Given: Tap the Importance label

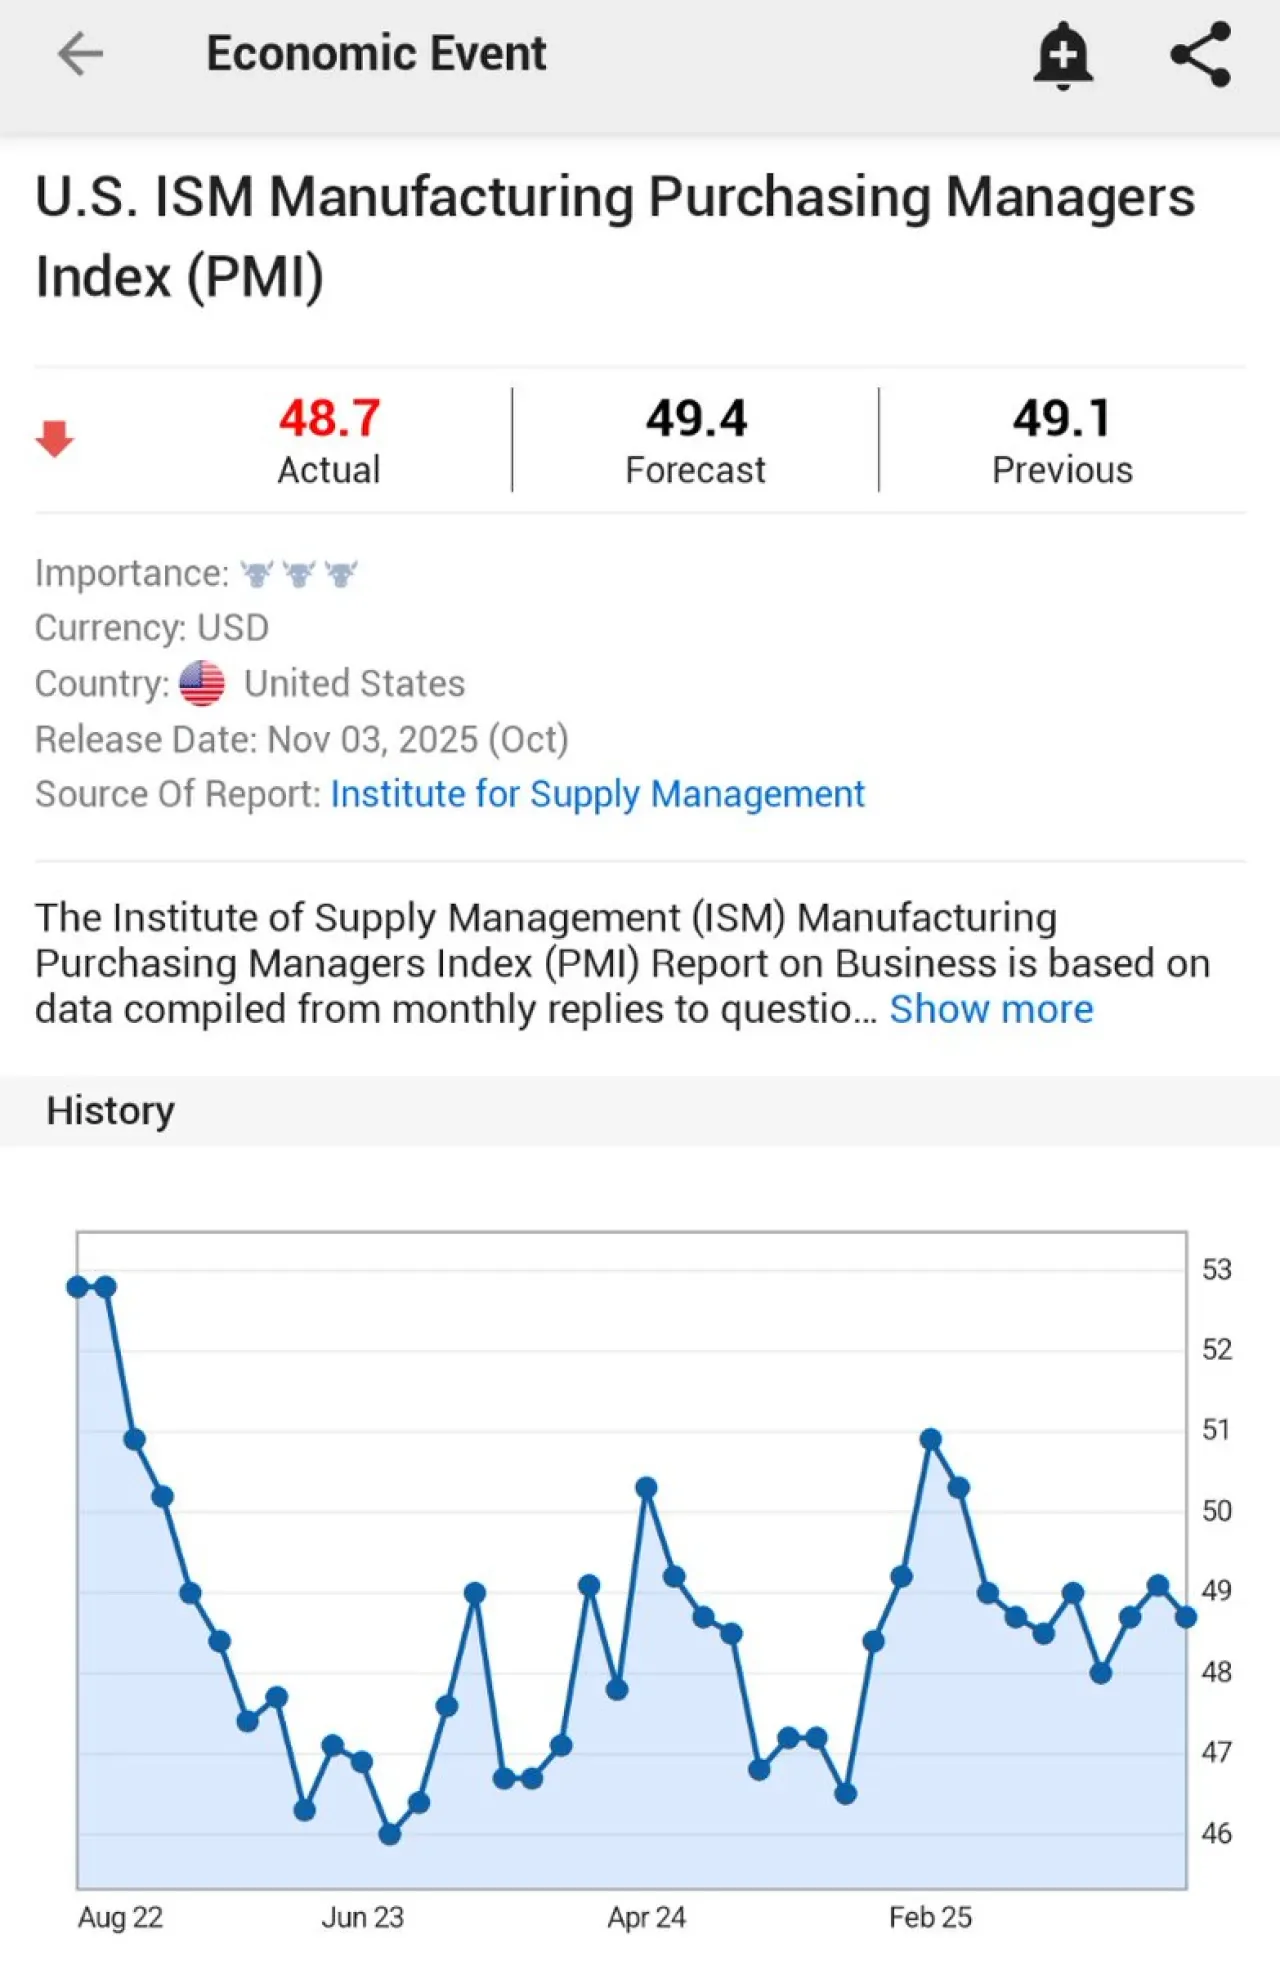Looking at the screenshot, I should (x=132, y=574).
